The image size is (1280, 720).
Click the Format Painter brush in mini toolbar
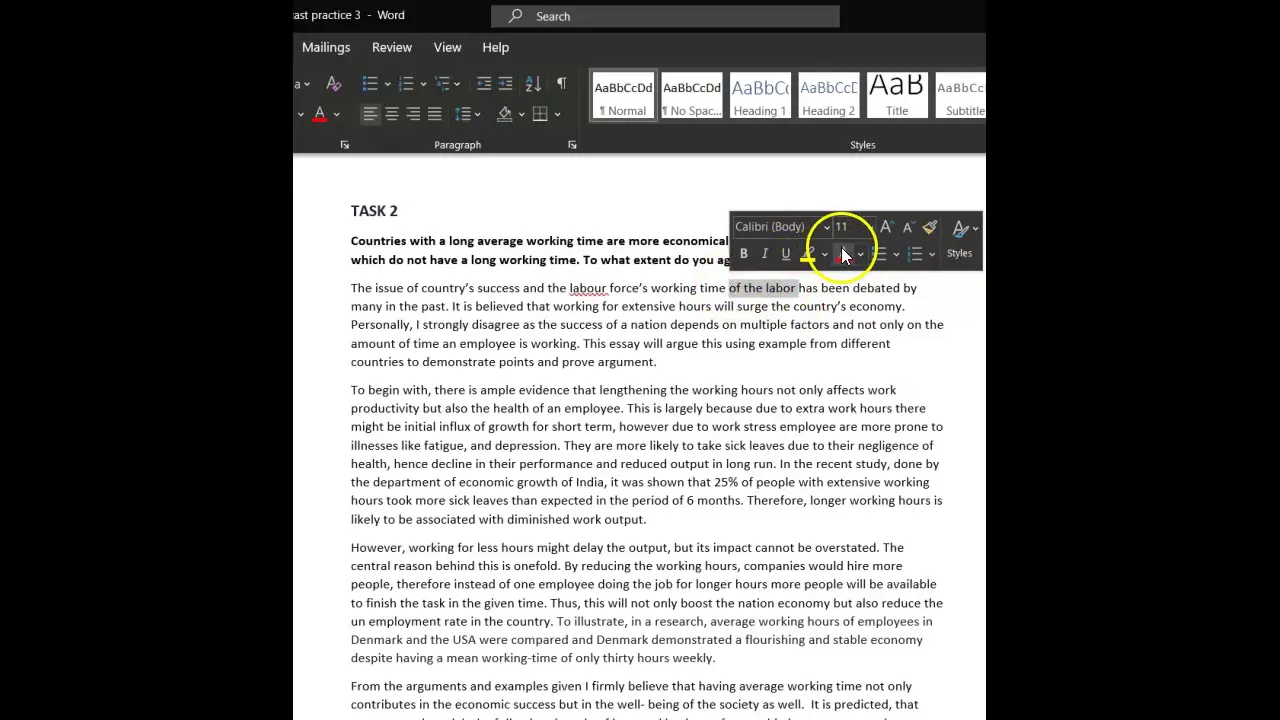pyautogui.click(x=930, y=227)
